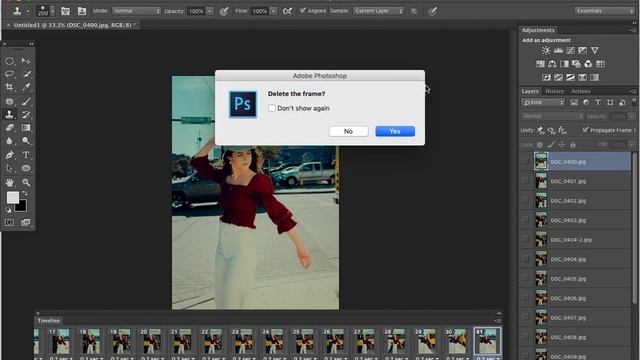Select the Zoom tool

(26, 182)
